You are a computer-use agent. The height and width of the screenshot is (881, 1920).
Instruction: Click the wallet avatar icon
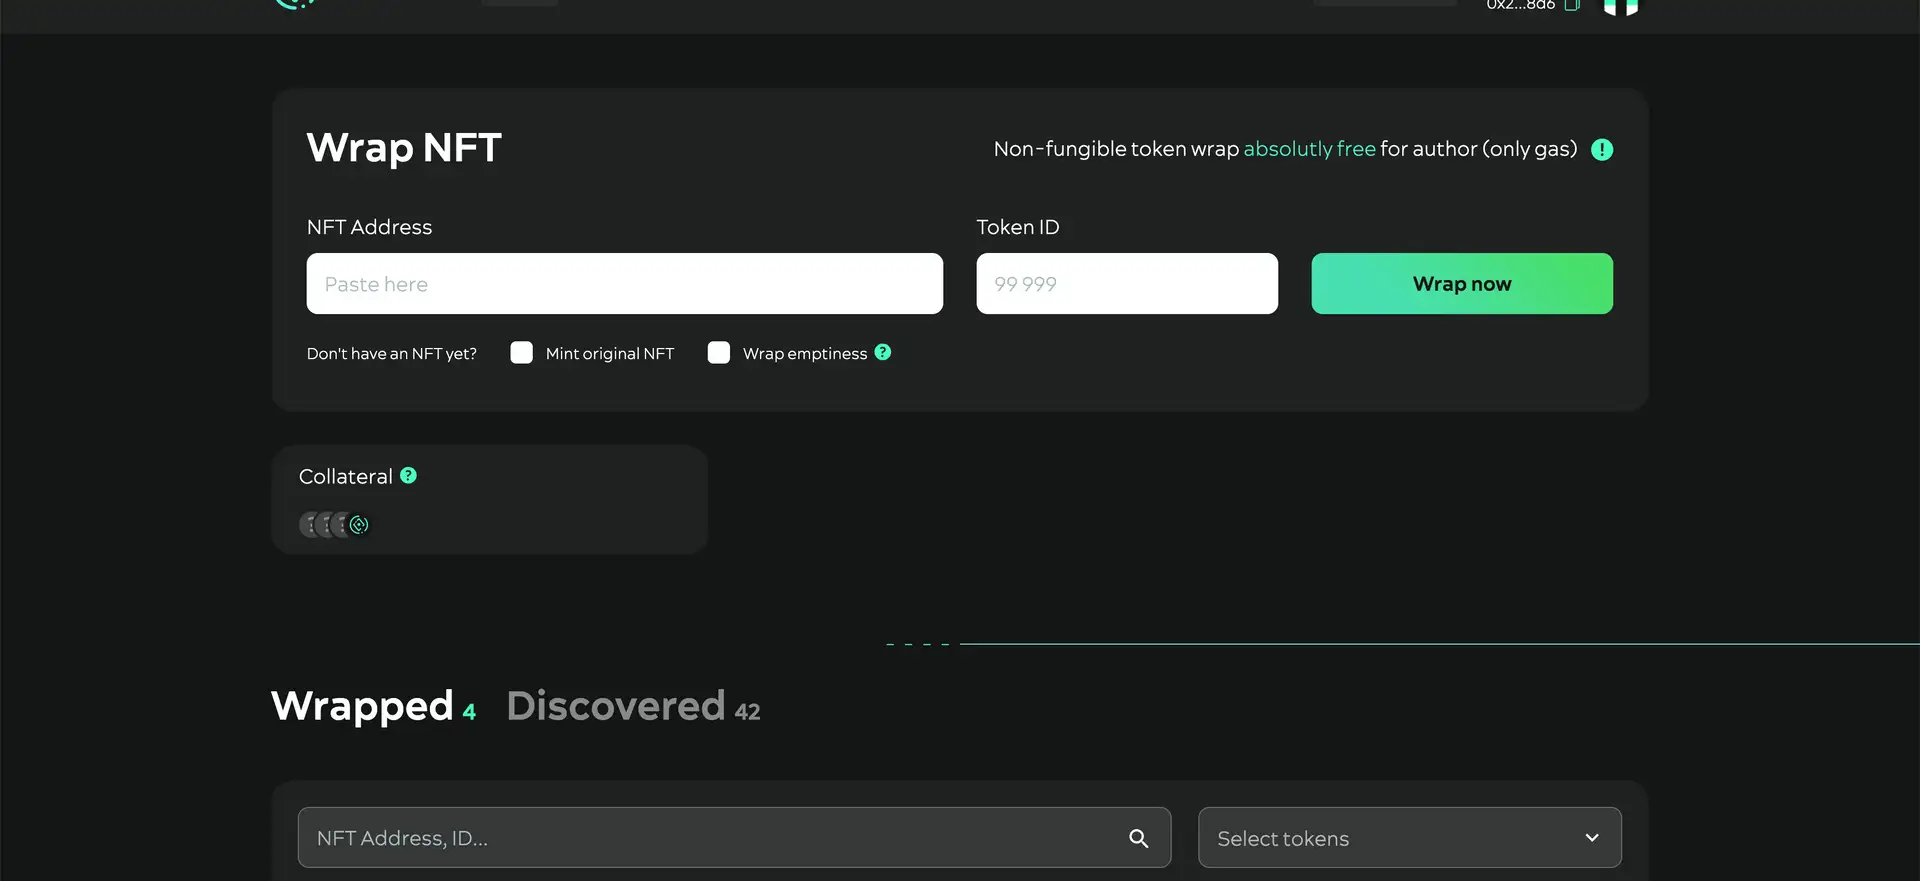[x=1620, y=7]
